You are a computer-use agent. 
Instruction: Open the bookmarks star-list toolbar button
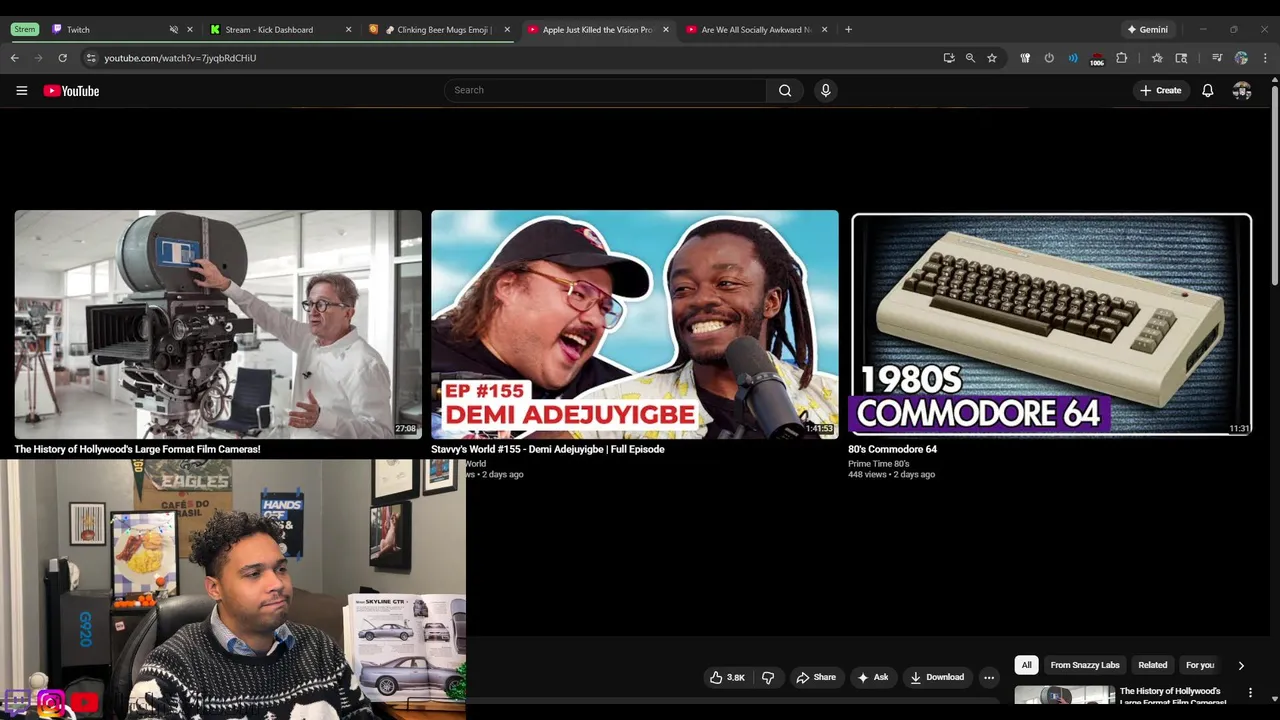1157,58
